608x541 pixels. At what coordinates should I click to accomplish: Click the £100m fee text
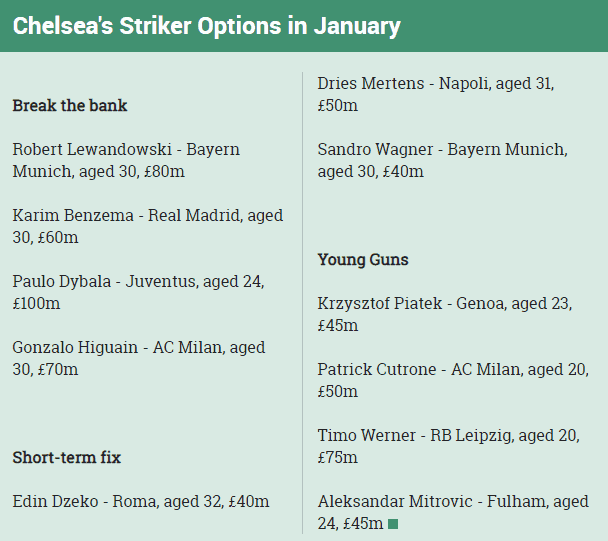pyautogui.click(x=36, y=303)
